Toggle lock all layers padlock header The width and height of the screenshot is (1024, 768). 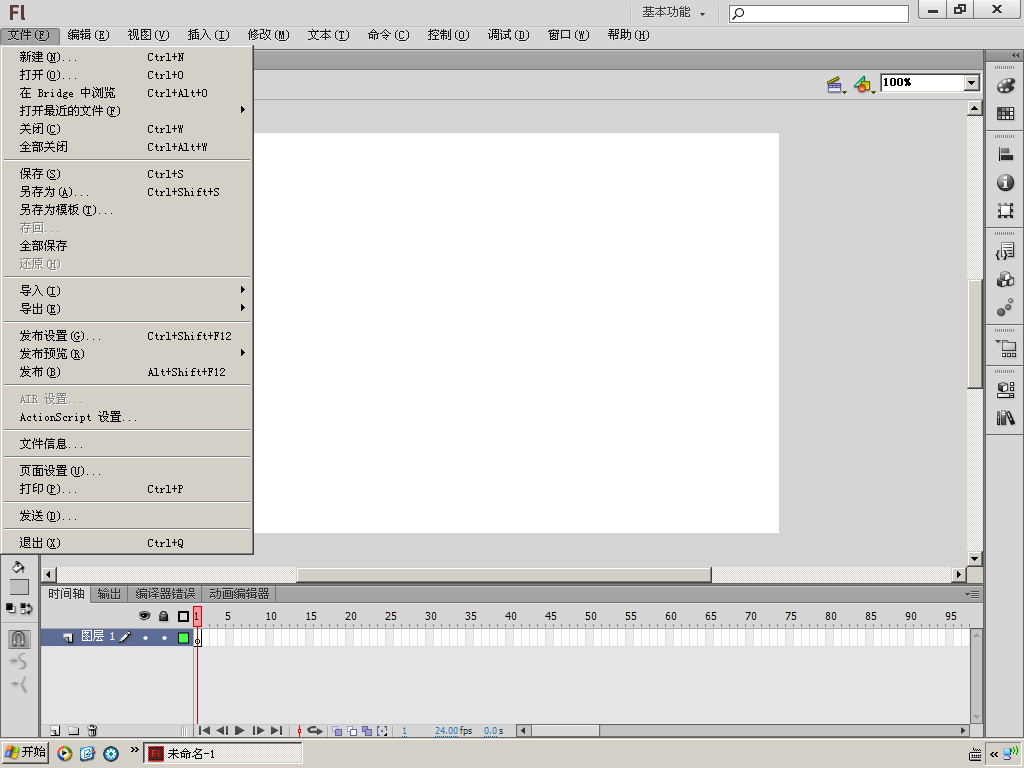(164, 616)
